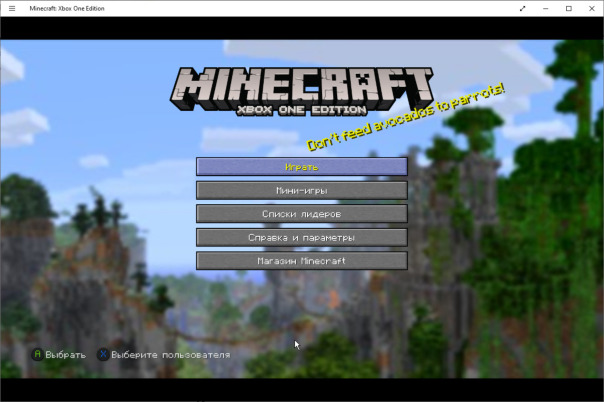This screenshot has width=604, height=402.
Task: Select the Играть menu button
Action: tap(302, 166)
